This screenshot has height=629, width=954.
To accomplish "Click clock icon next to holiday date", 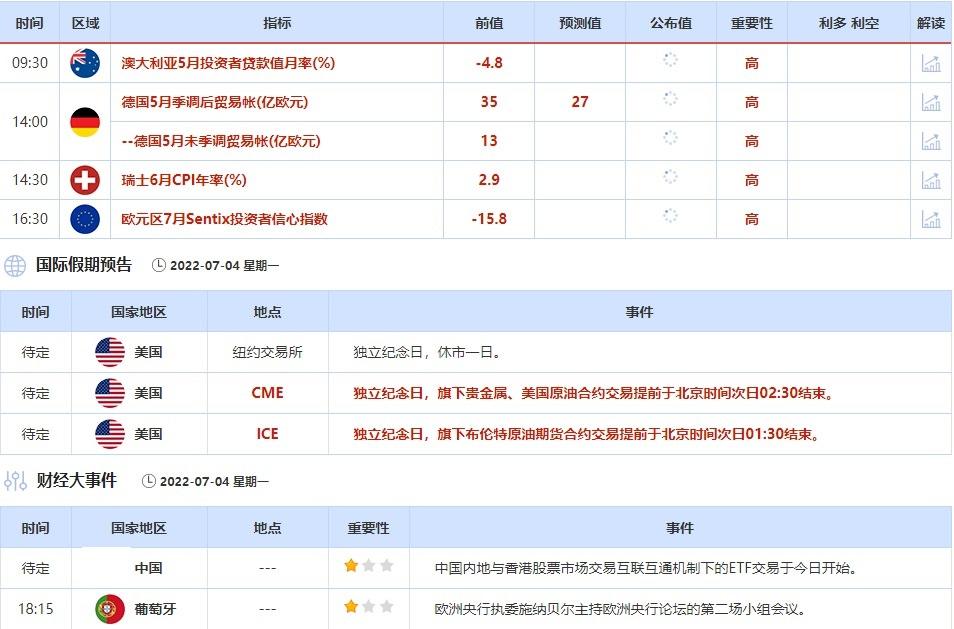I will pos(159,265).
